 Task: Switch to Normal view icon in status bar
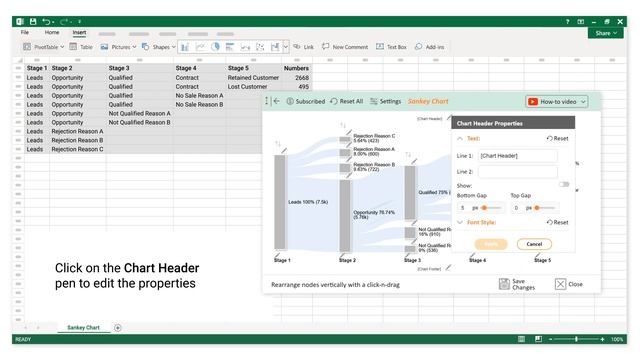tap(521, 339)
